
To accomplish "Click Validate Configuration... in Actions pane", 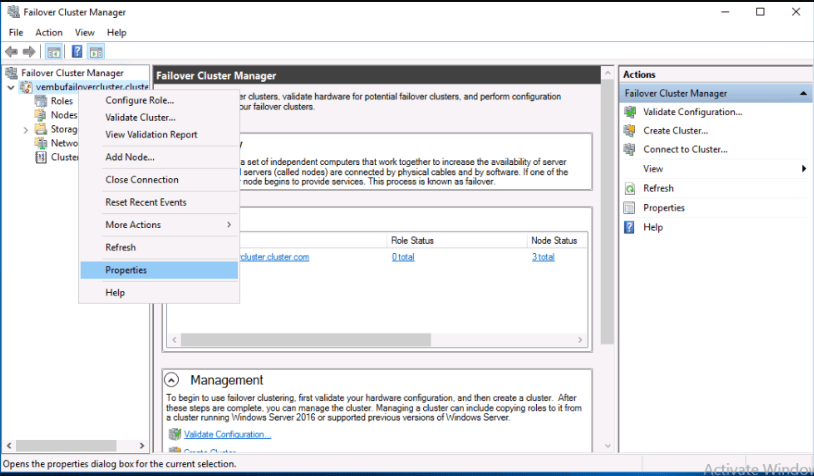I will pos(693,112).
